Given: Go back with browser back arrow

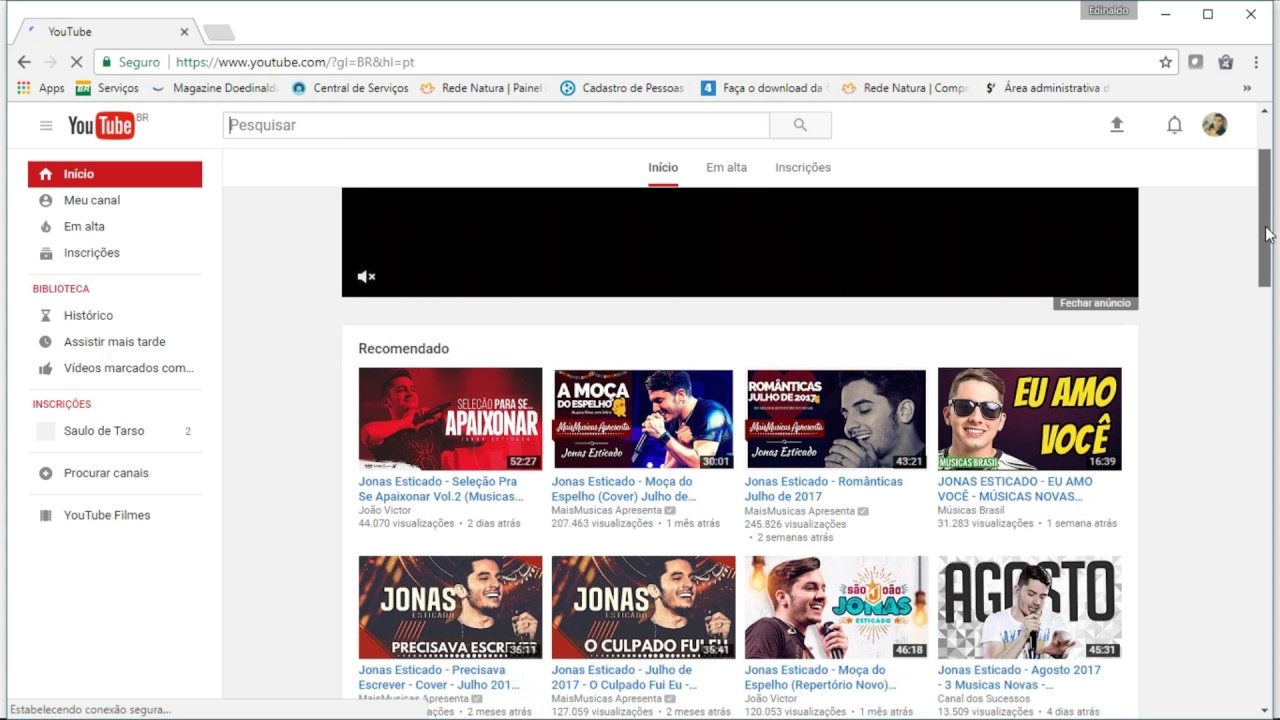Looking at the screenshot, I should 24,62.
